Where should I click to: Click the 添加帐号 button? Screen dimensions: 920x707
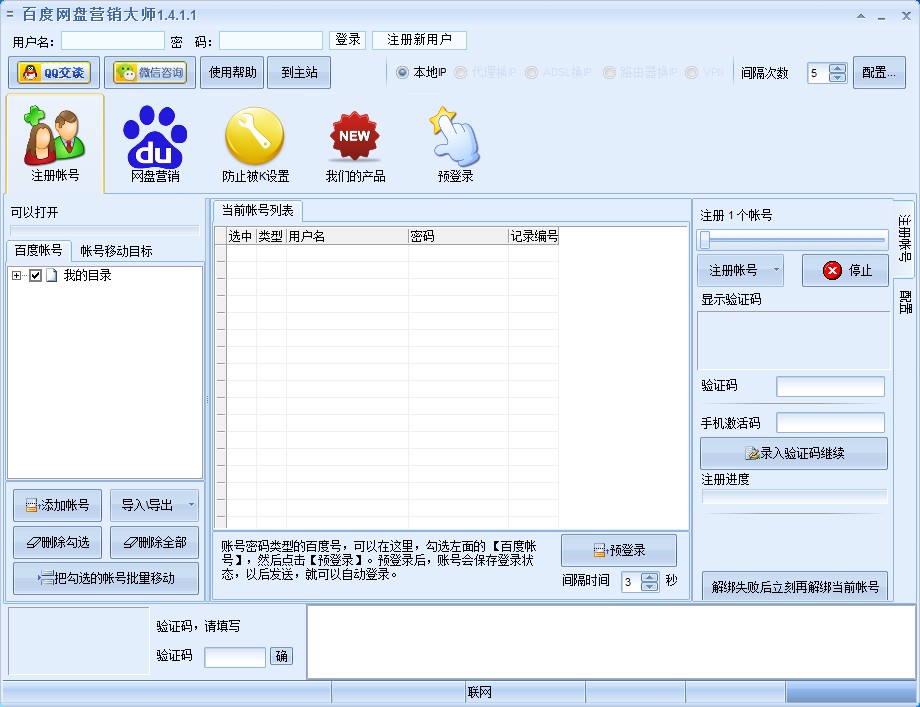point(56,505)
